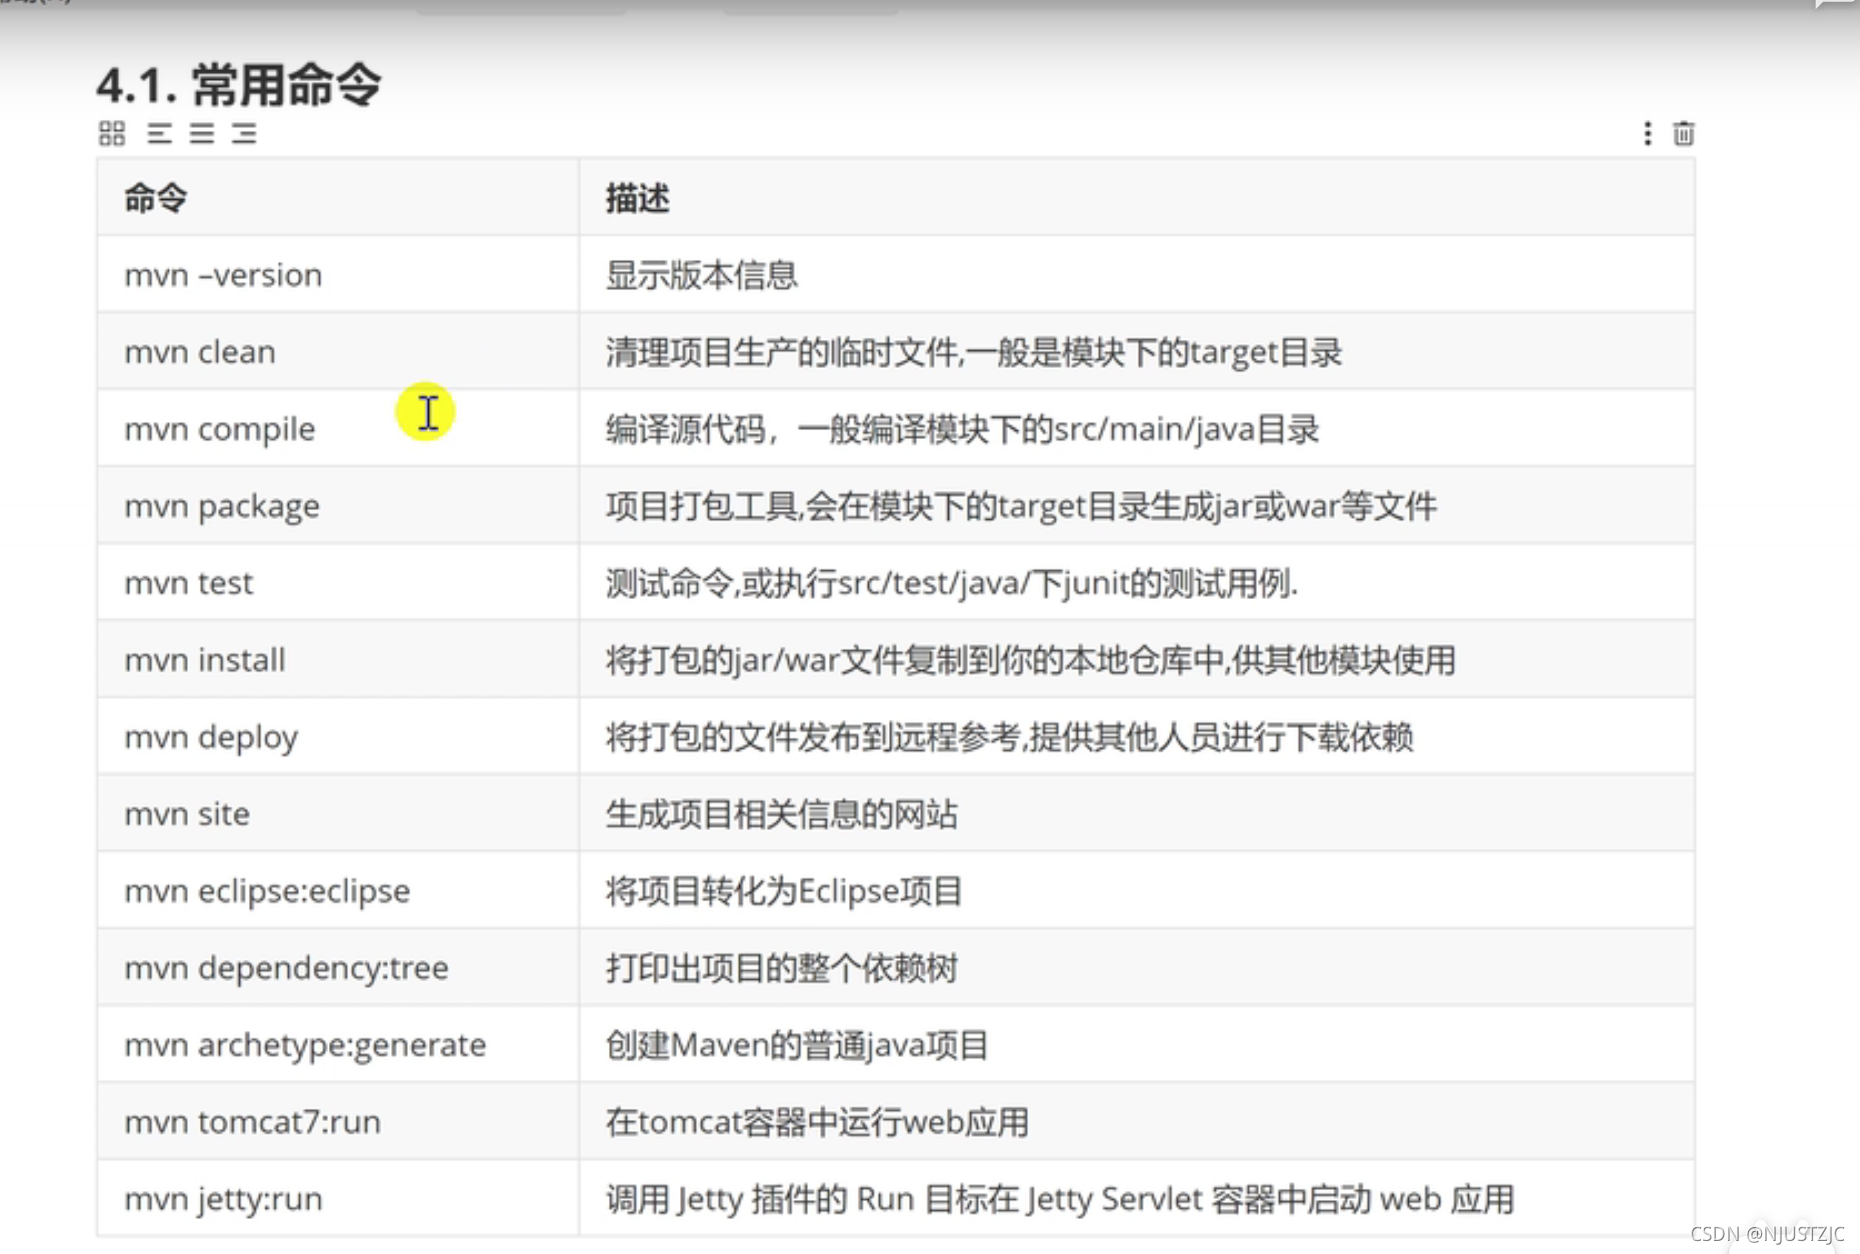This screenshot has height=1254, width=1860.
Task: Click the description about junit的测试用例
Action: point(1136,582)
